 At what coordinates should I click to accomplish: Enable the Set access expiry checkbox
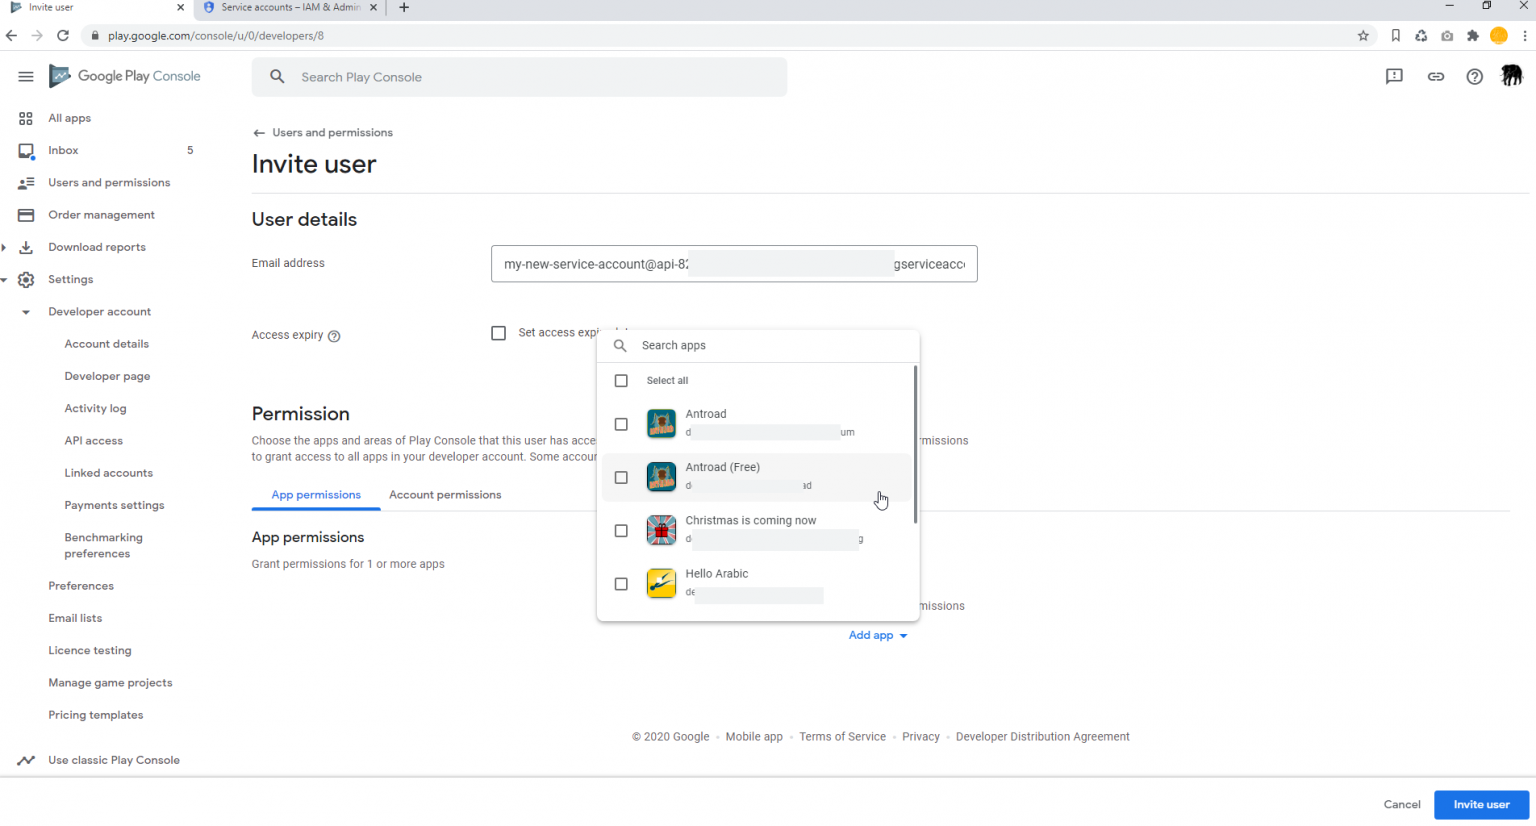[499, 333]
